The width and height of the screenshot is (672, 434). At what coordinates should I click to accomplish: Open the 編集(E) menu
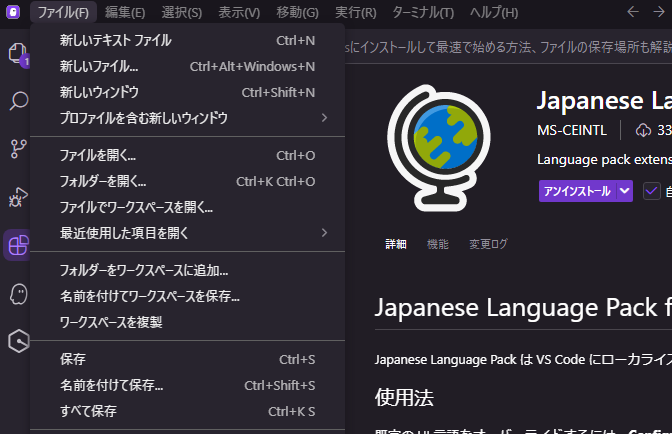point(125,12)
